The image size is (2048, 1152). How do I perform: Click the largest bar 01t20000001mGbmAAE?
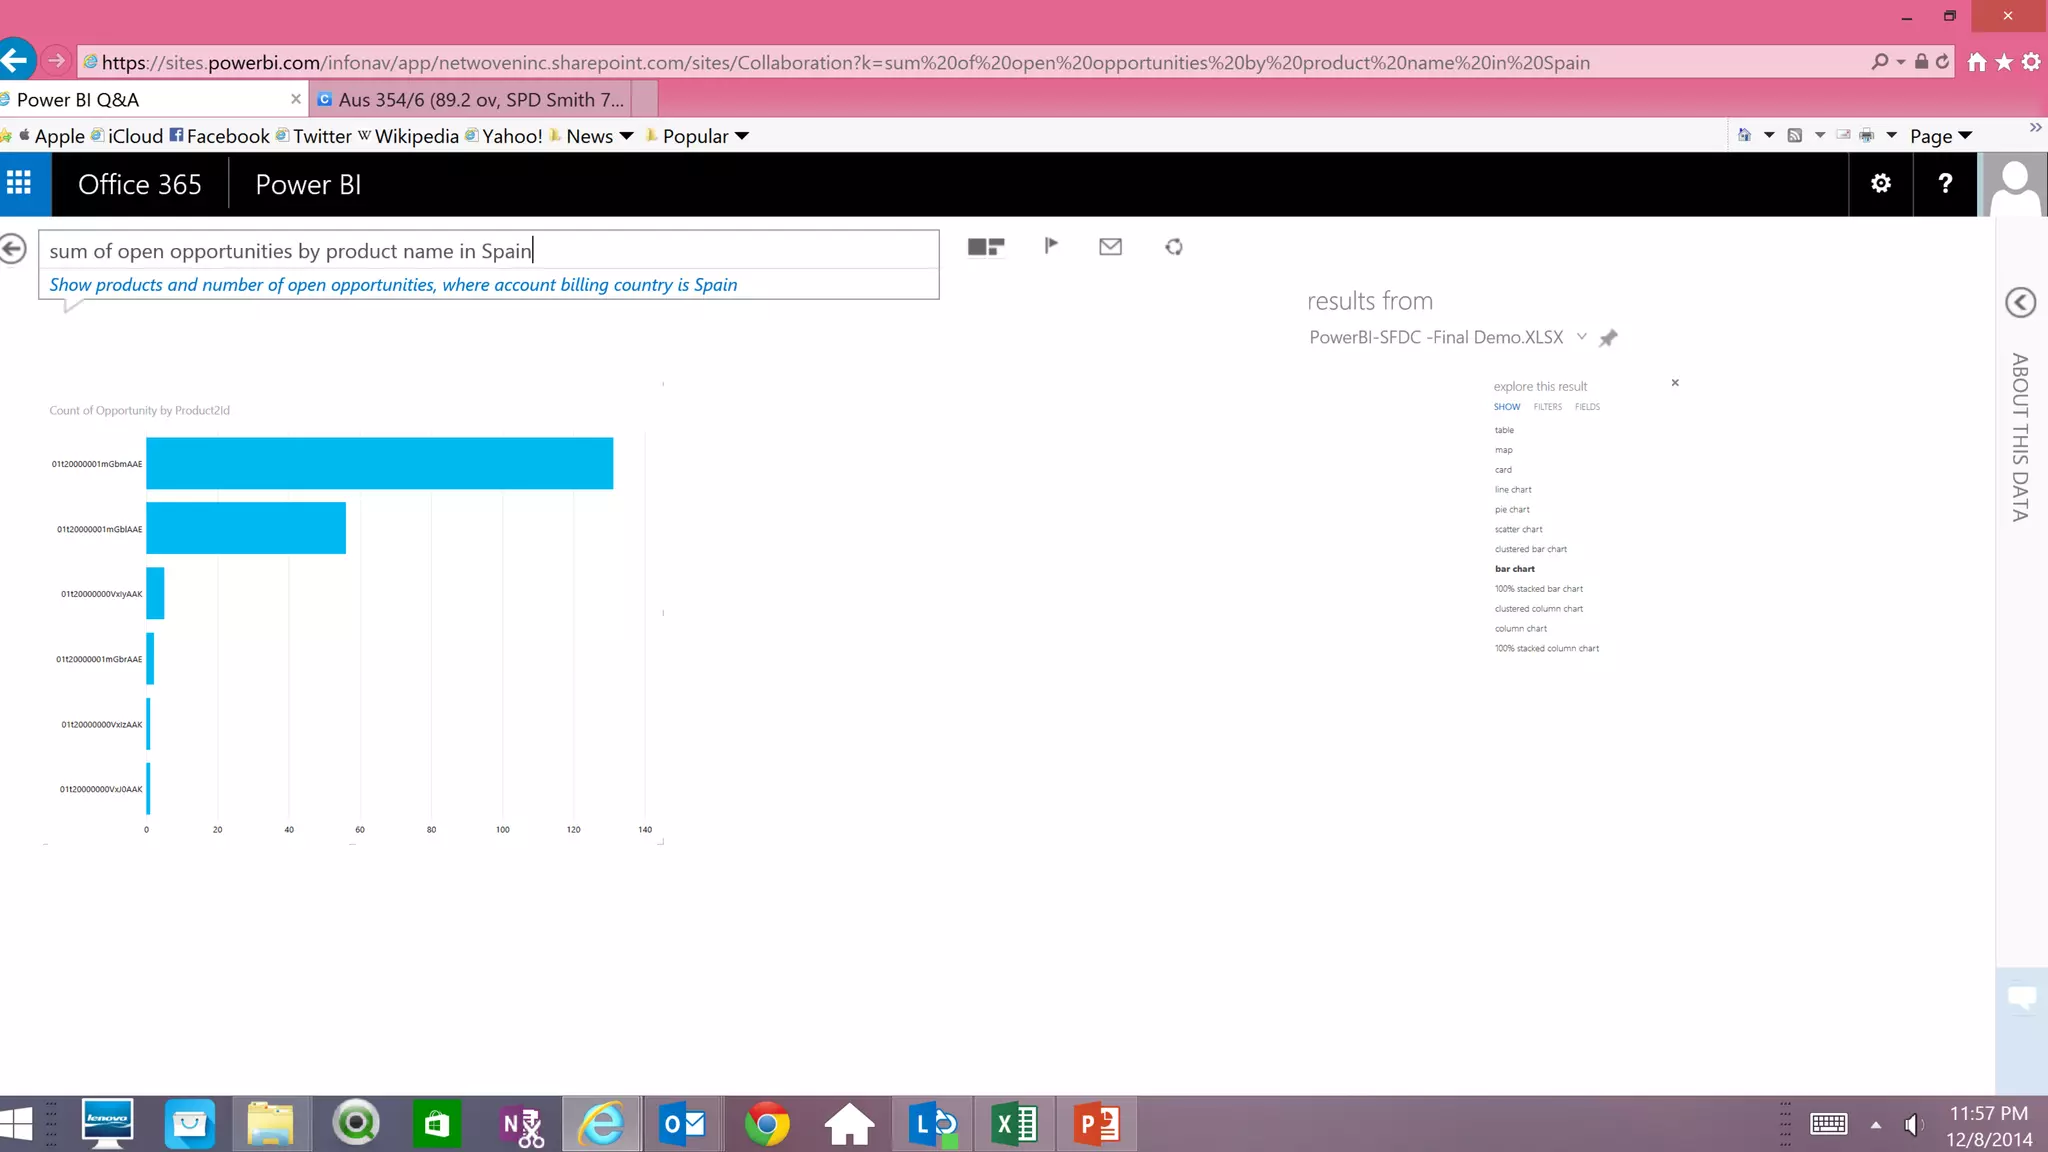click(379, 463)
